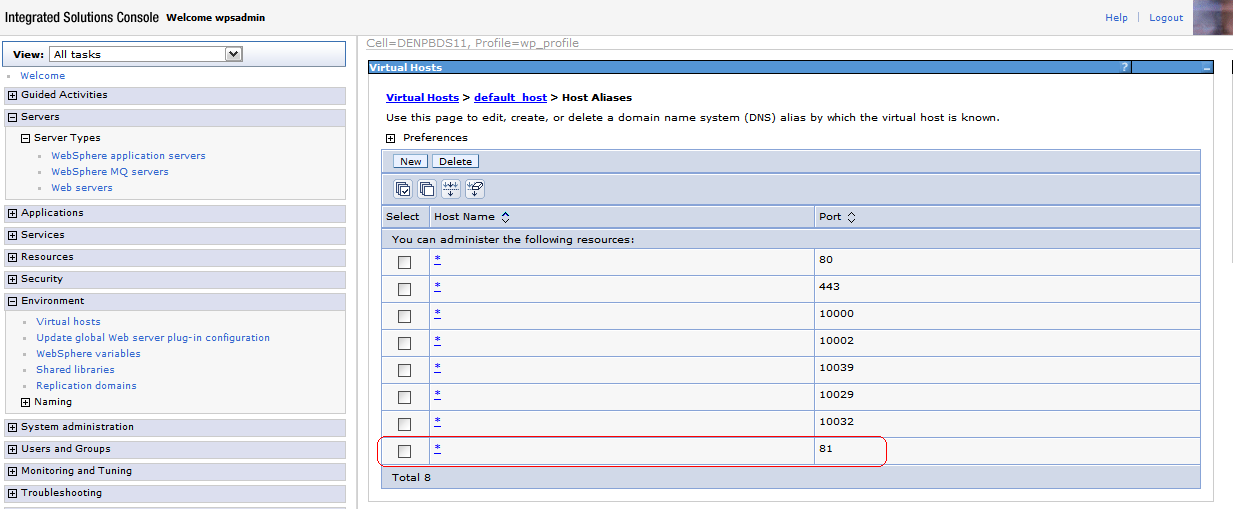Screen dimensions: 1233x509
Task: Check the box for port 10000 row
Action: pyautogui.click(x=405, y=316)
